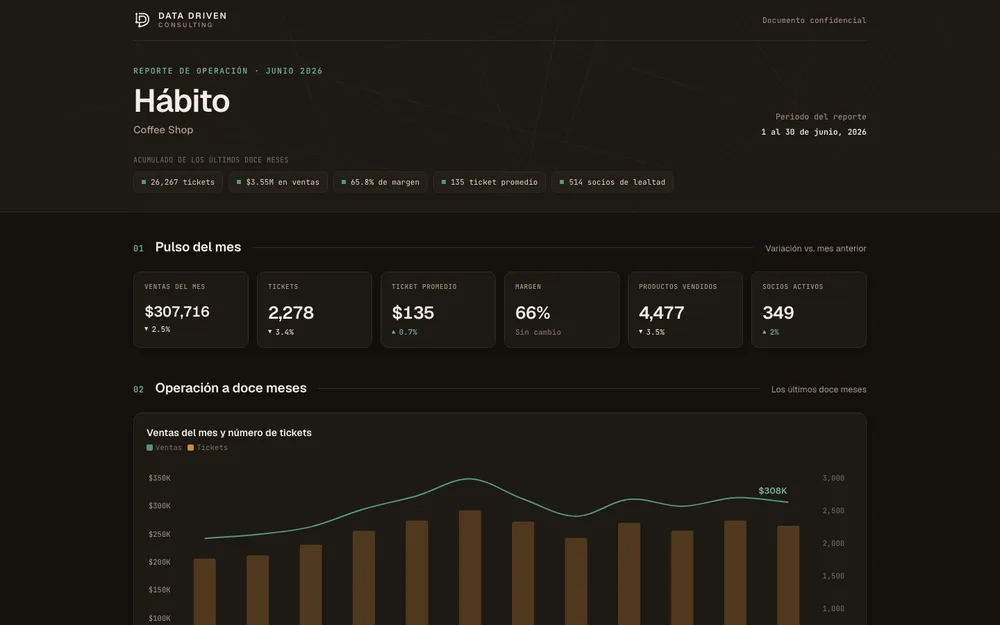Click the 'Variación vs. mes anterior' note
1000x625 pixels.
815,249
